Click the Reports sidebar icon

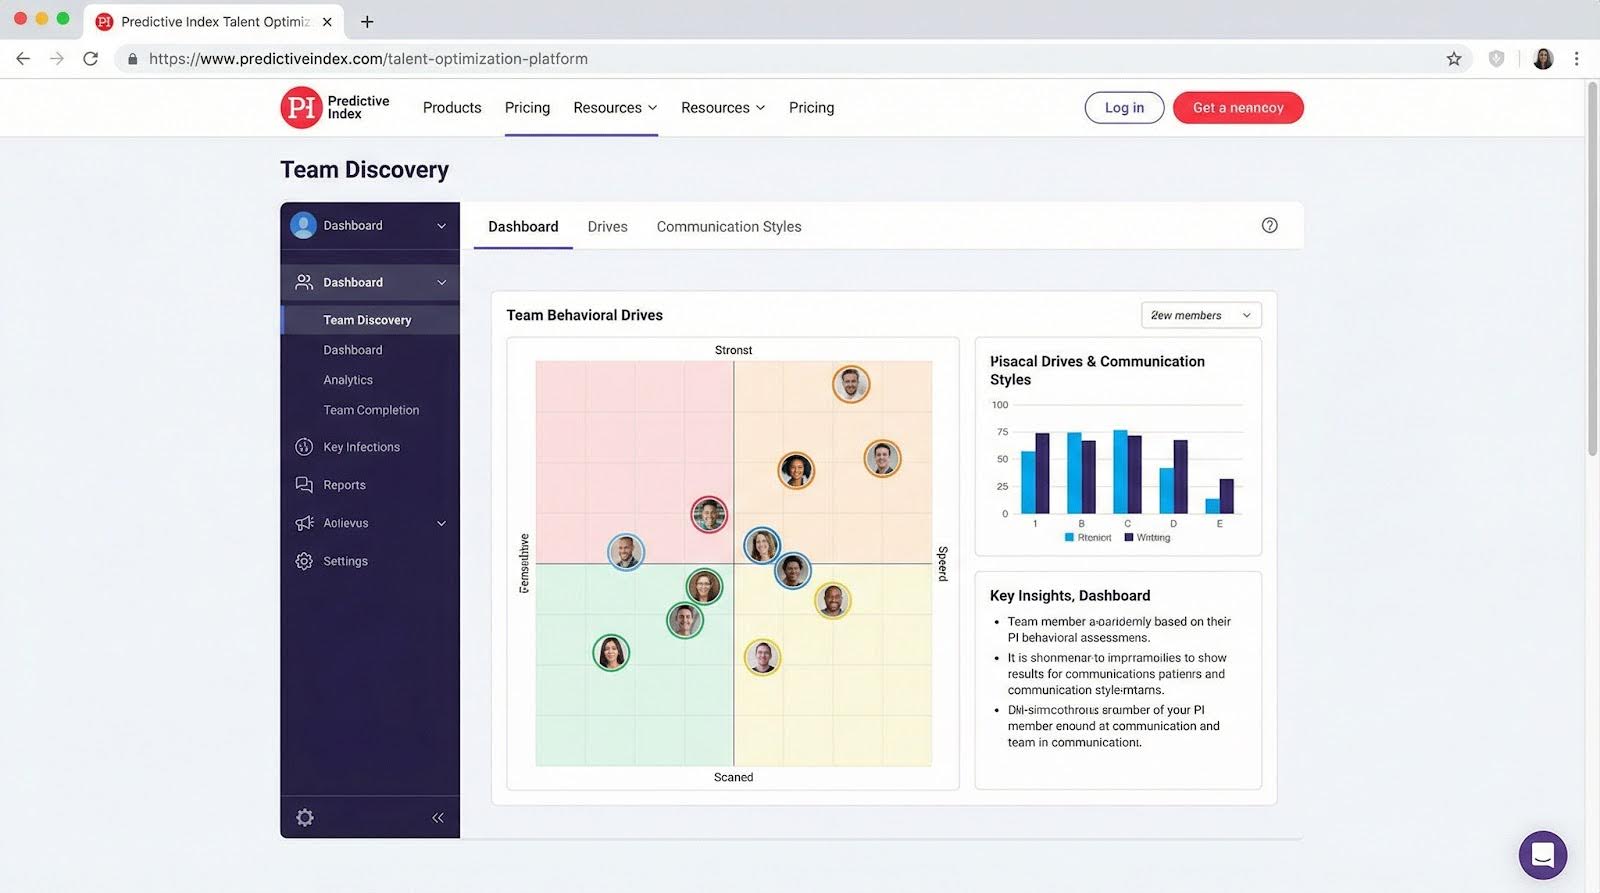[304, 485]
